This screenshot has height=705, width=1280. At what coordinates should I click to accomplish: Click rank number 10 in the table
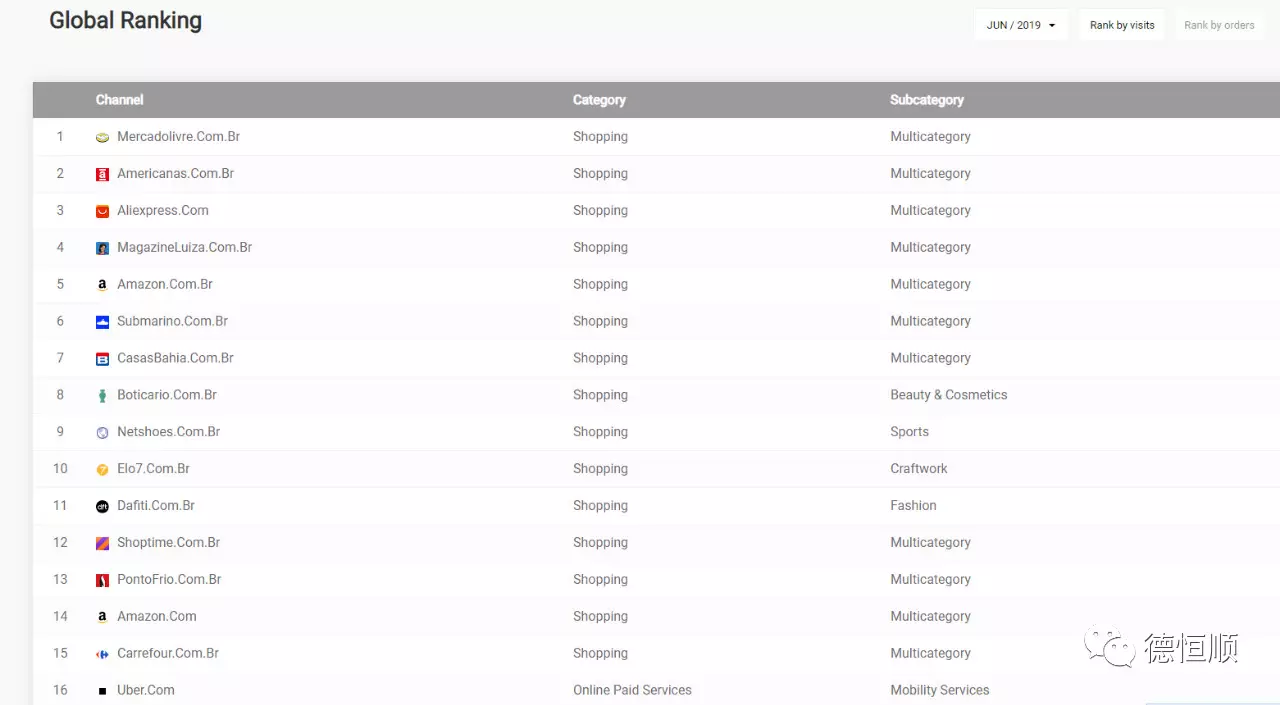[x=60, y=469]
